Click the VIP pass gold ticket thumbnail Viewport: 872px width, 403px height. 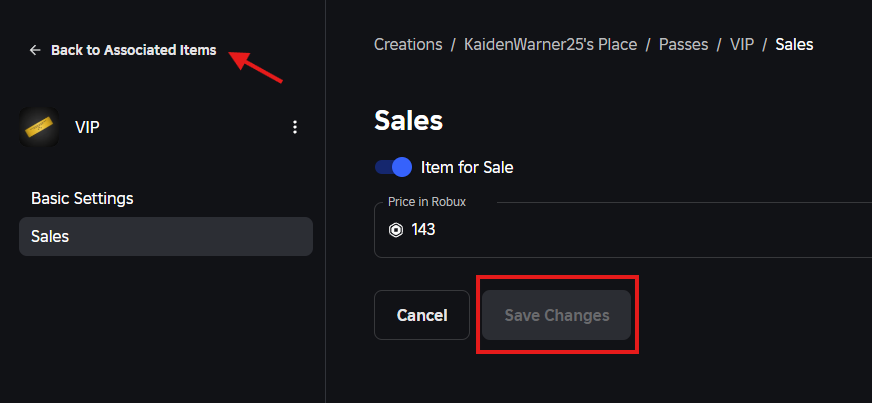pyautogui.click(x=39, y=127)
